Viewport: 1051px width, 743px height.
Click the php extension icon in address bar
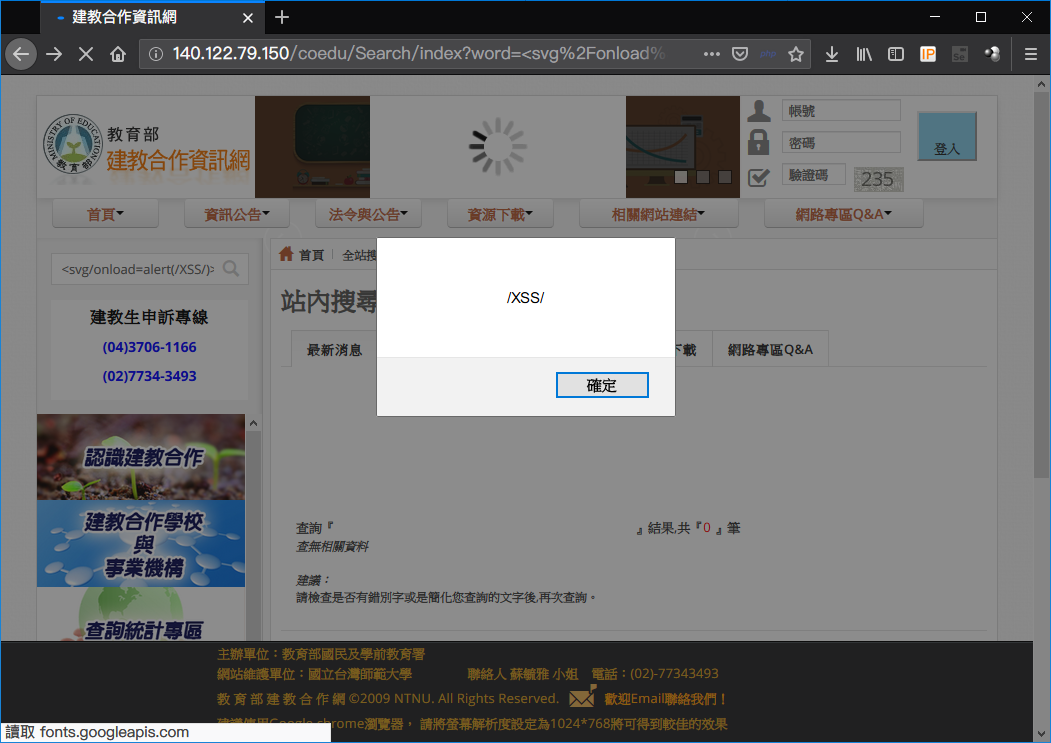pos(768,54)
